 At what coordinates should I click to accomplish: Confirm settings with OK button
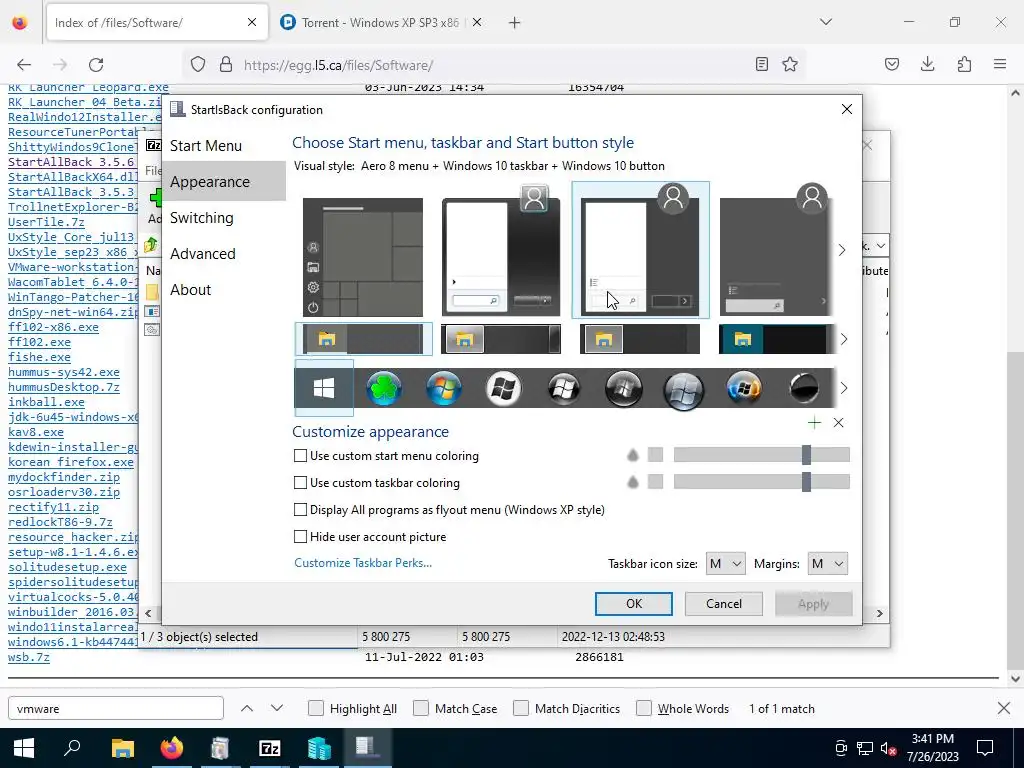(633, 604)
